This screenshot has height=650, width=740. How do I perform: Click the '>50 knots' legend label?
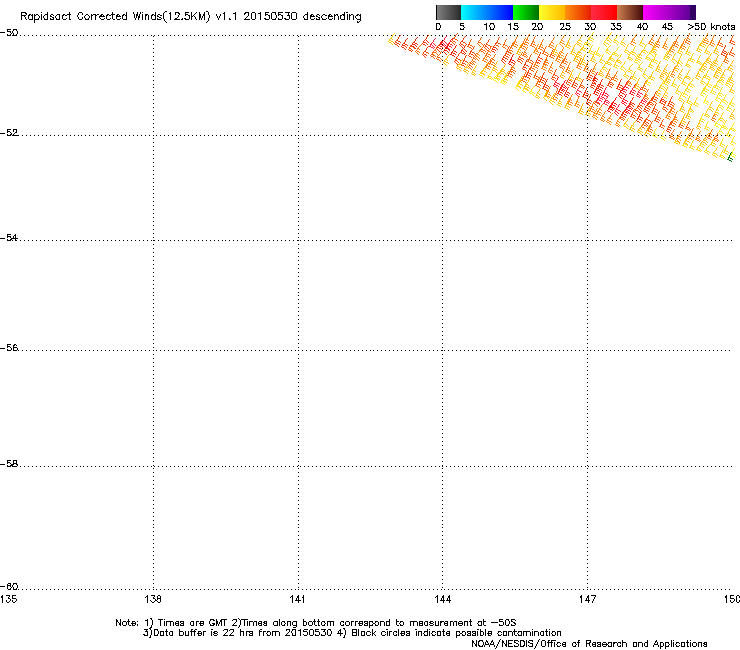pos(711,27)
